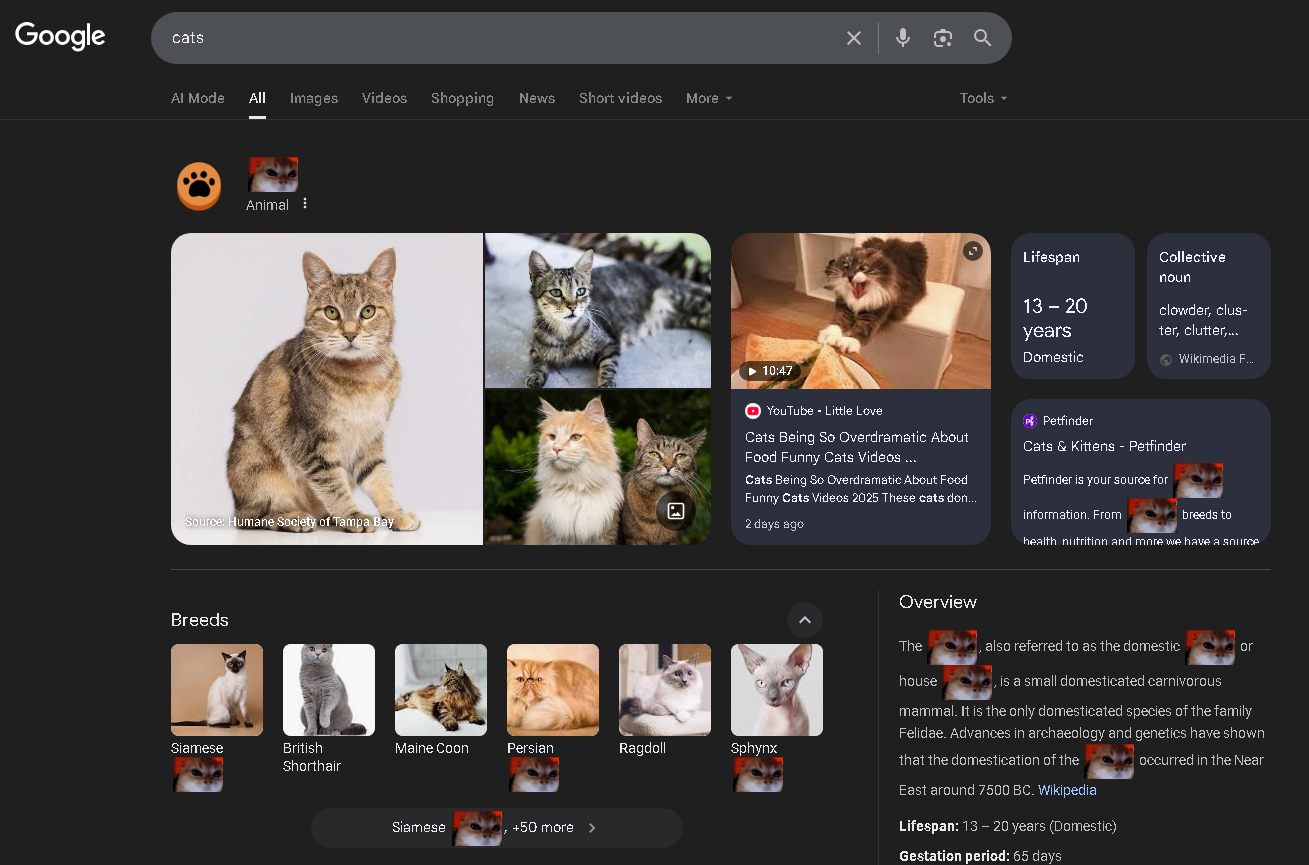Open the Shopping tab

click(x=462, y=98)
